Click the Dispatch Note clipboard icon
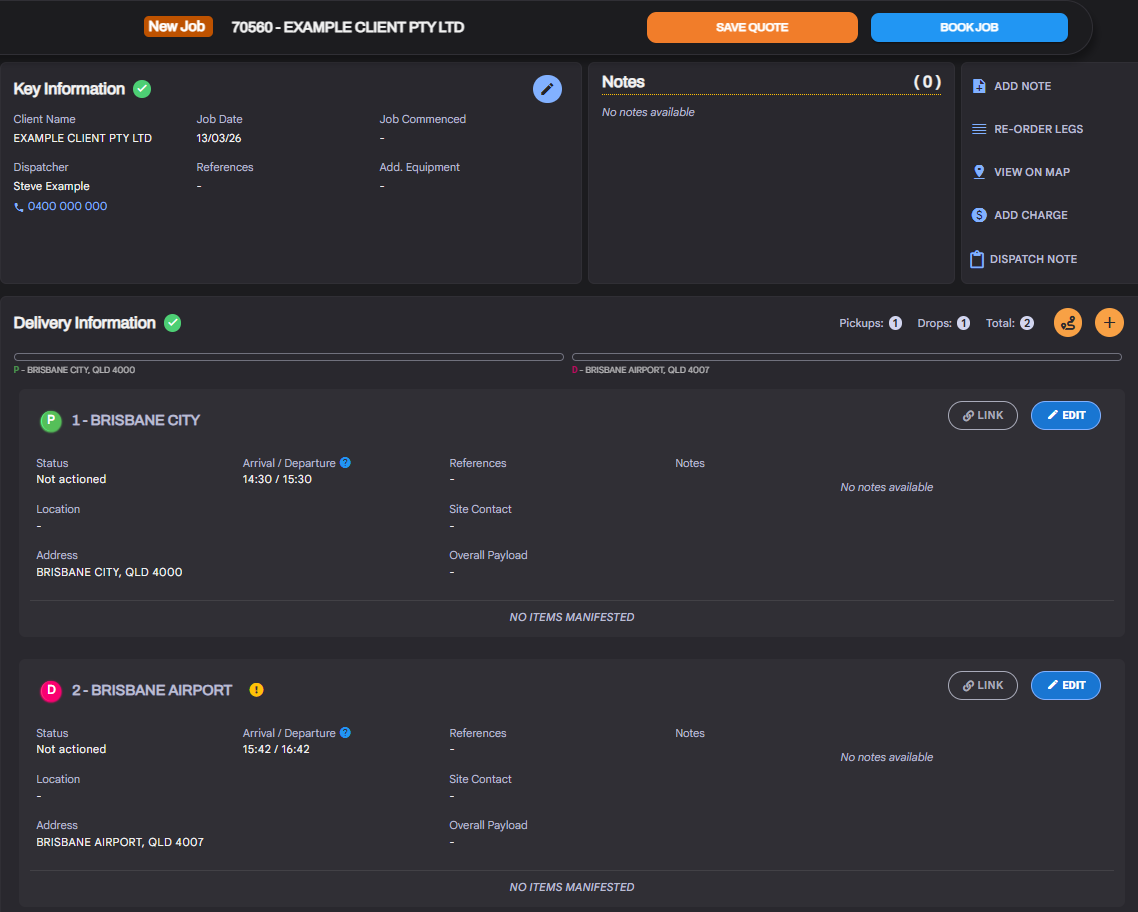This screenshot has height=912, width=1138. coord(977,259)
